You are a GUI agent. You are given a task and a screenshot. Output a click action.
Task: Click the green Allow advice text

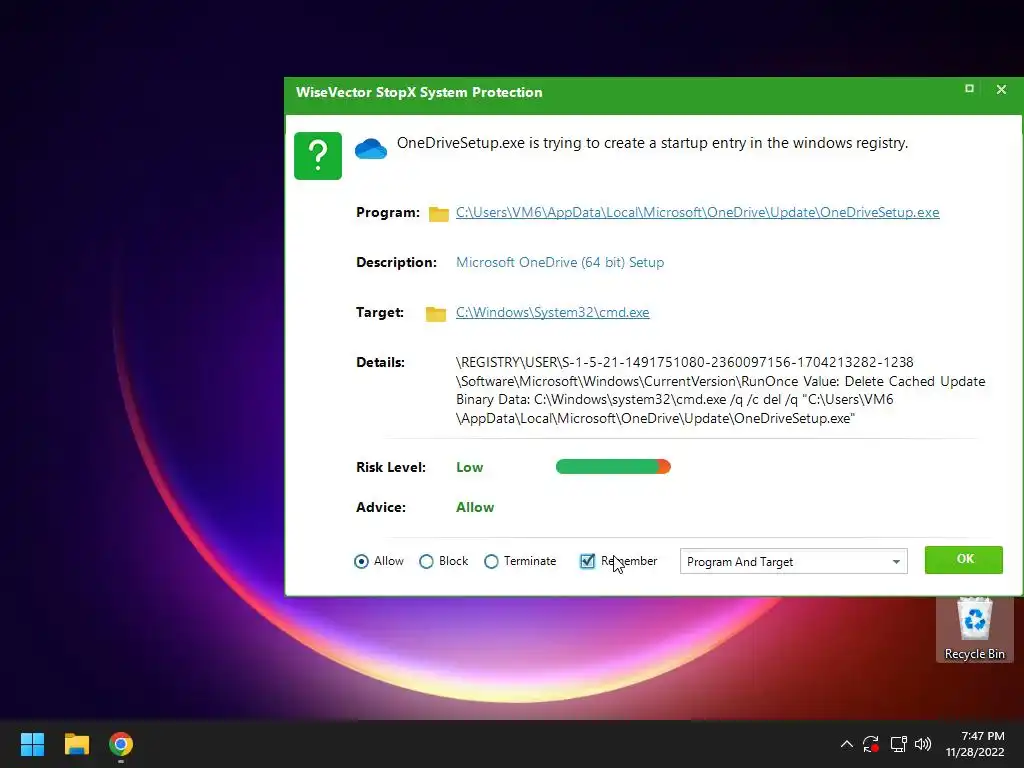click(475, 507)
